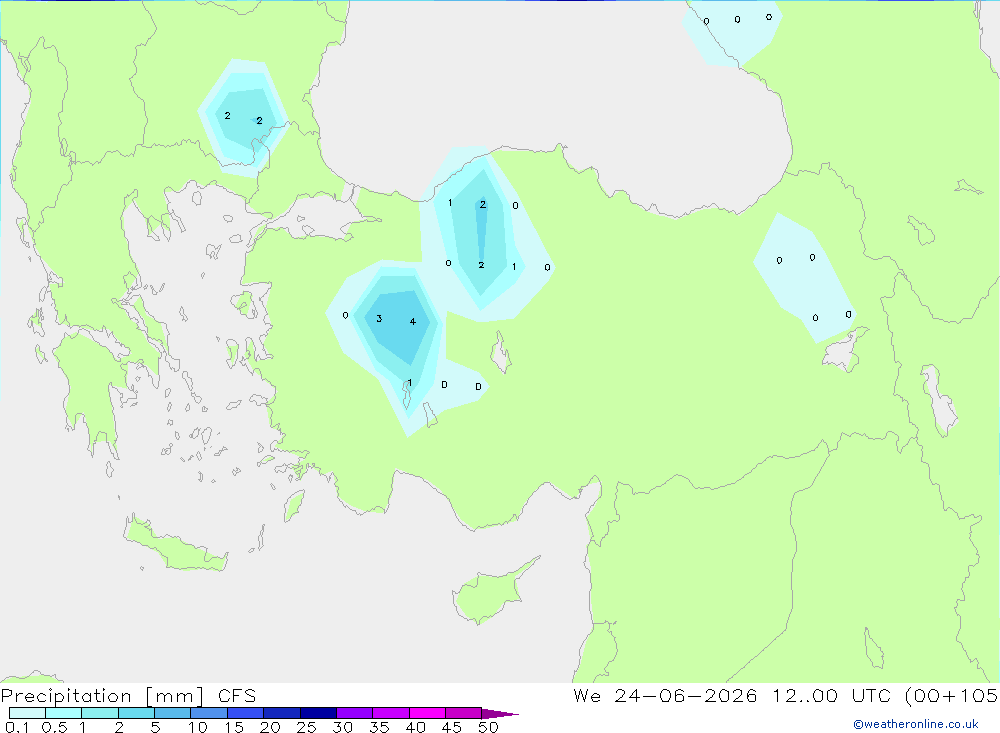Click the 'CFS' model label

(x=237, y=696)
